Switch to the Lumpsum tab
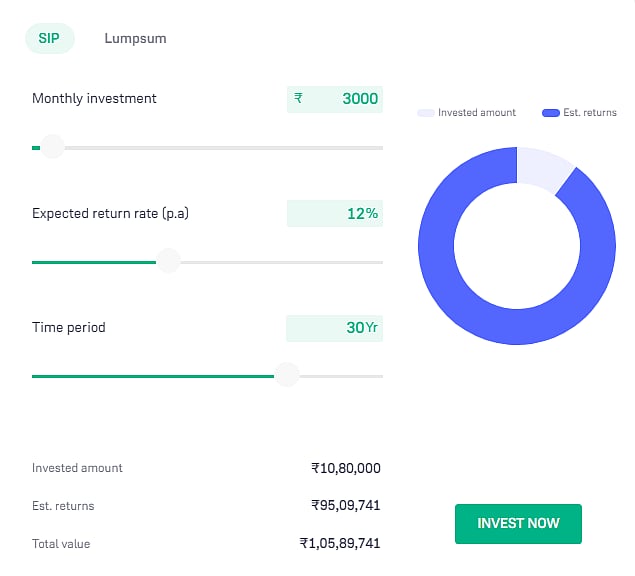The height and width of the screenshot is (576, 635). click(x=135, y=39)
